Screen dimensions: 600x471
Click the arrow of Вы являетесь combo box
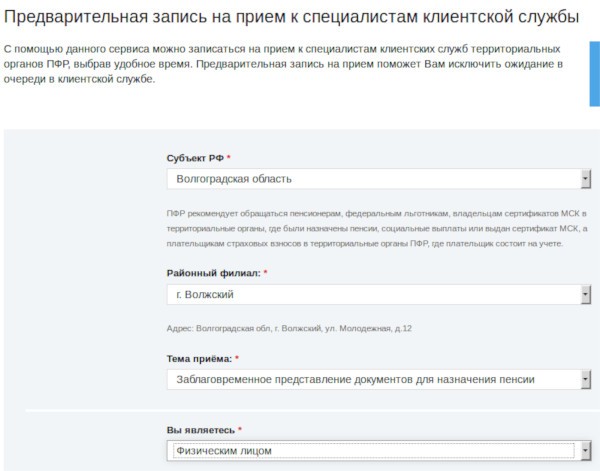(586, 451)
